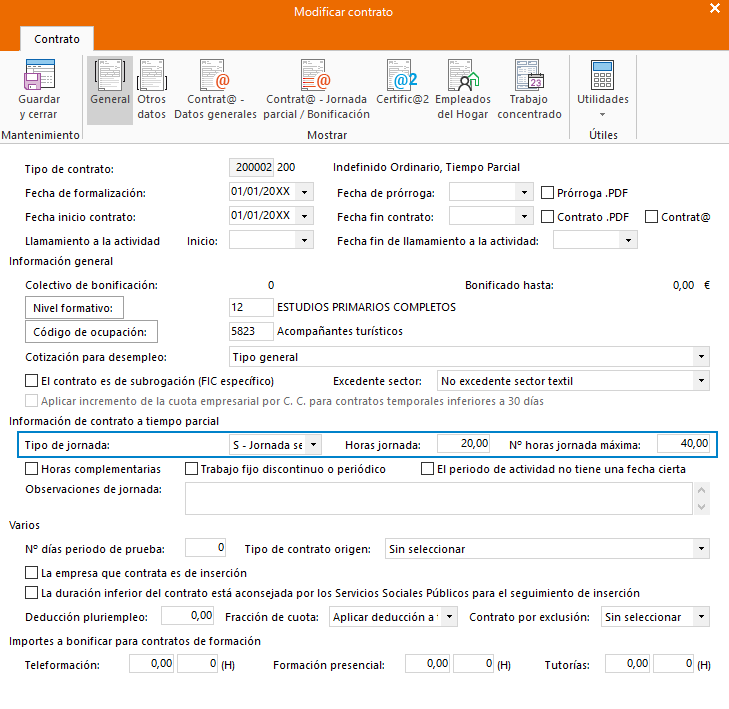
Task: Click Nº días periodo de prueba field
Action: tap(205, 548)
